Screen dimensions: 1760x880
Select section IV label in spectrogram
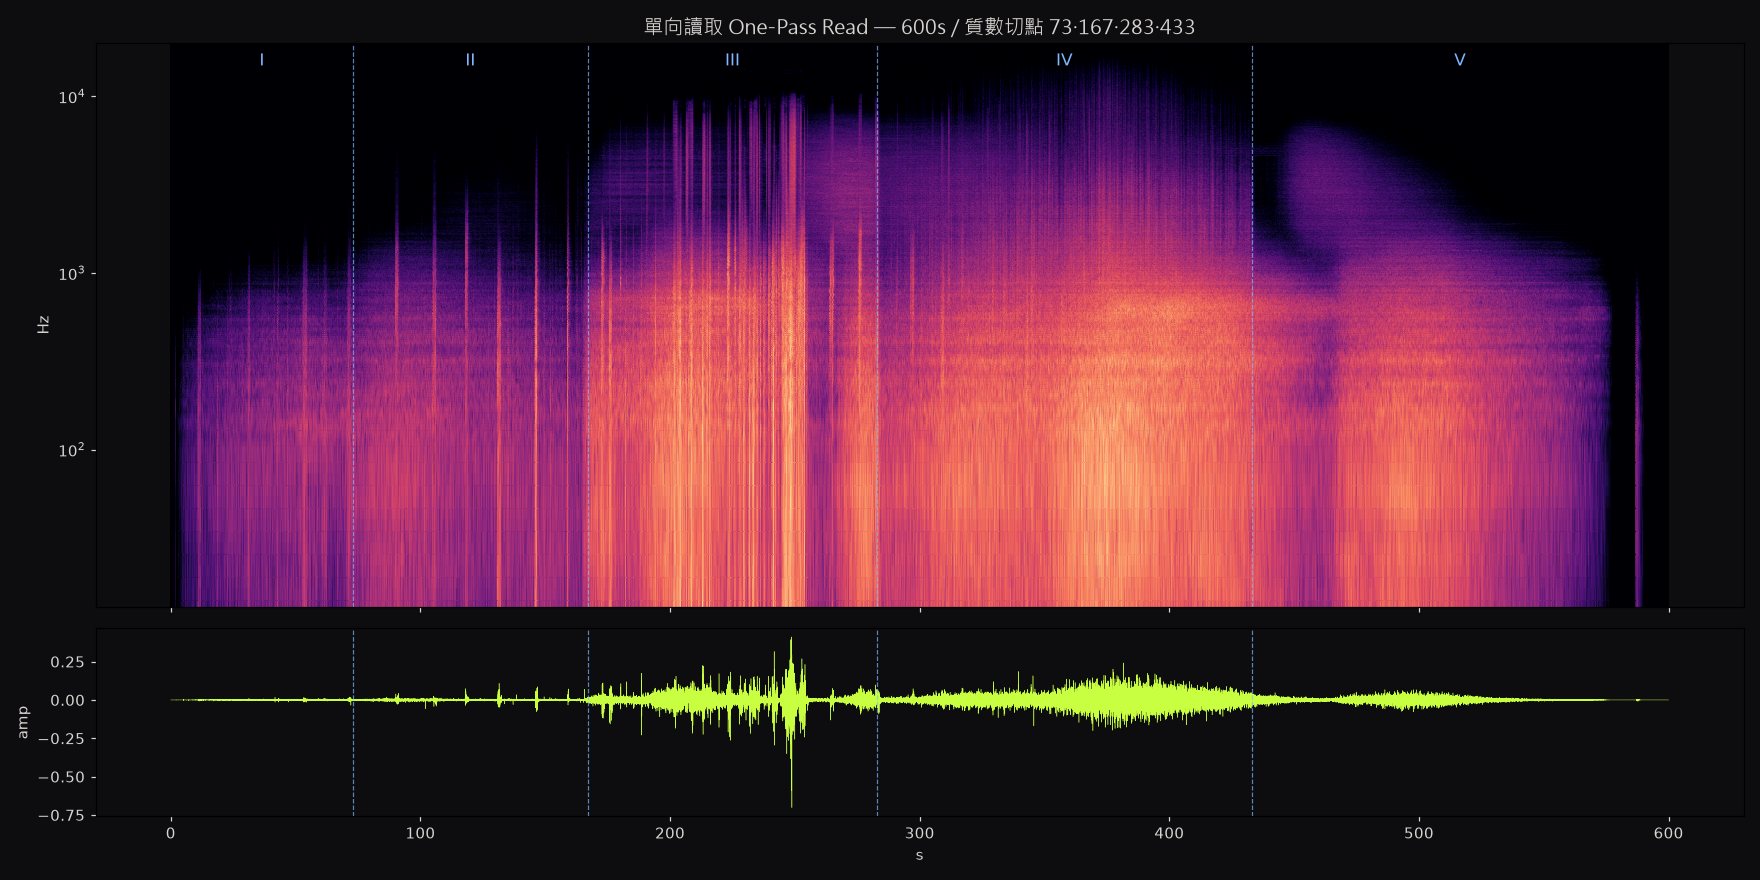pos(1064,60)
